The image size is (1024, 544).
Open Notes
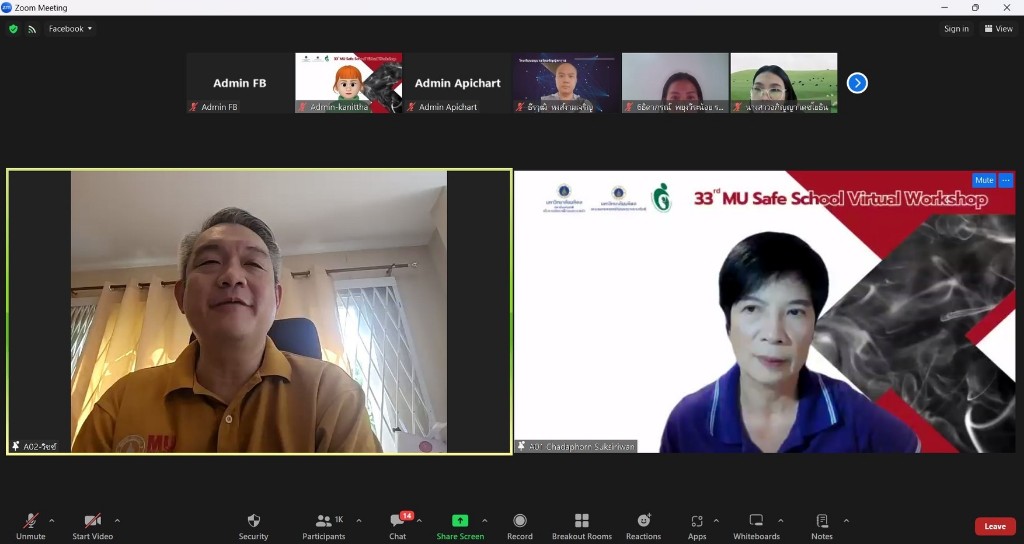(x=822, y=526)
